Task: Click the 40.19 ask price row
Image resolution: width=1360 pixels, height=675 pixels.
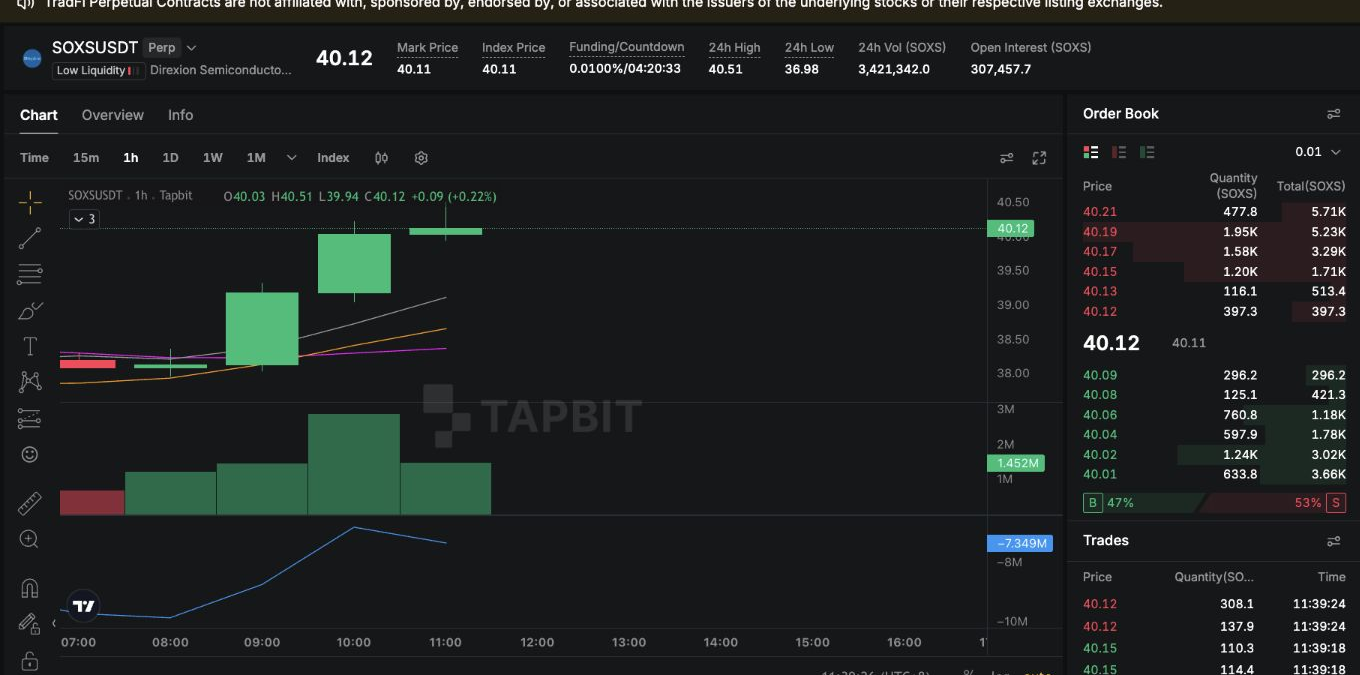Action: click(x=1214, y=232)
